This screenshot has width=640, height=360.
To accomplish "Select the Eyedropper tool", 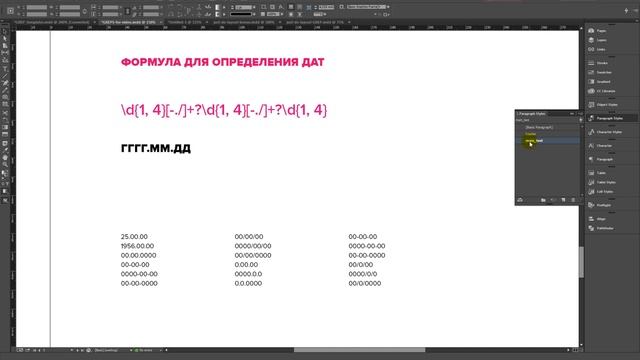I will pyautogui.click(x=5, y=150).
